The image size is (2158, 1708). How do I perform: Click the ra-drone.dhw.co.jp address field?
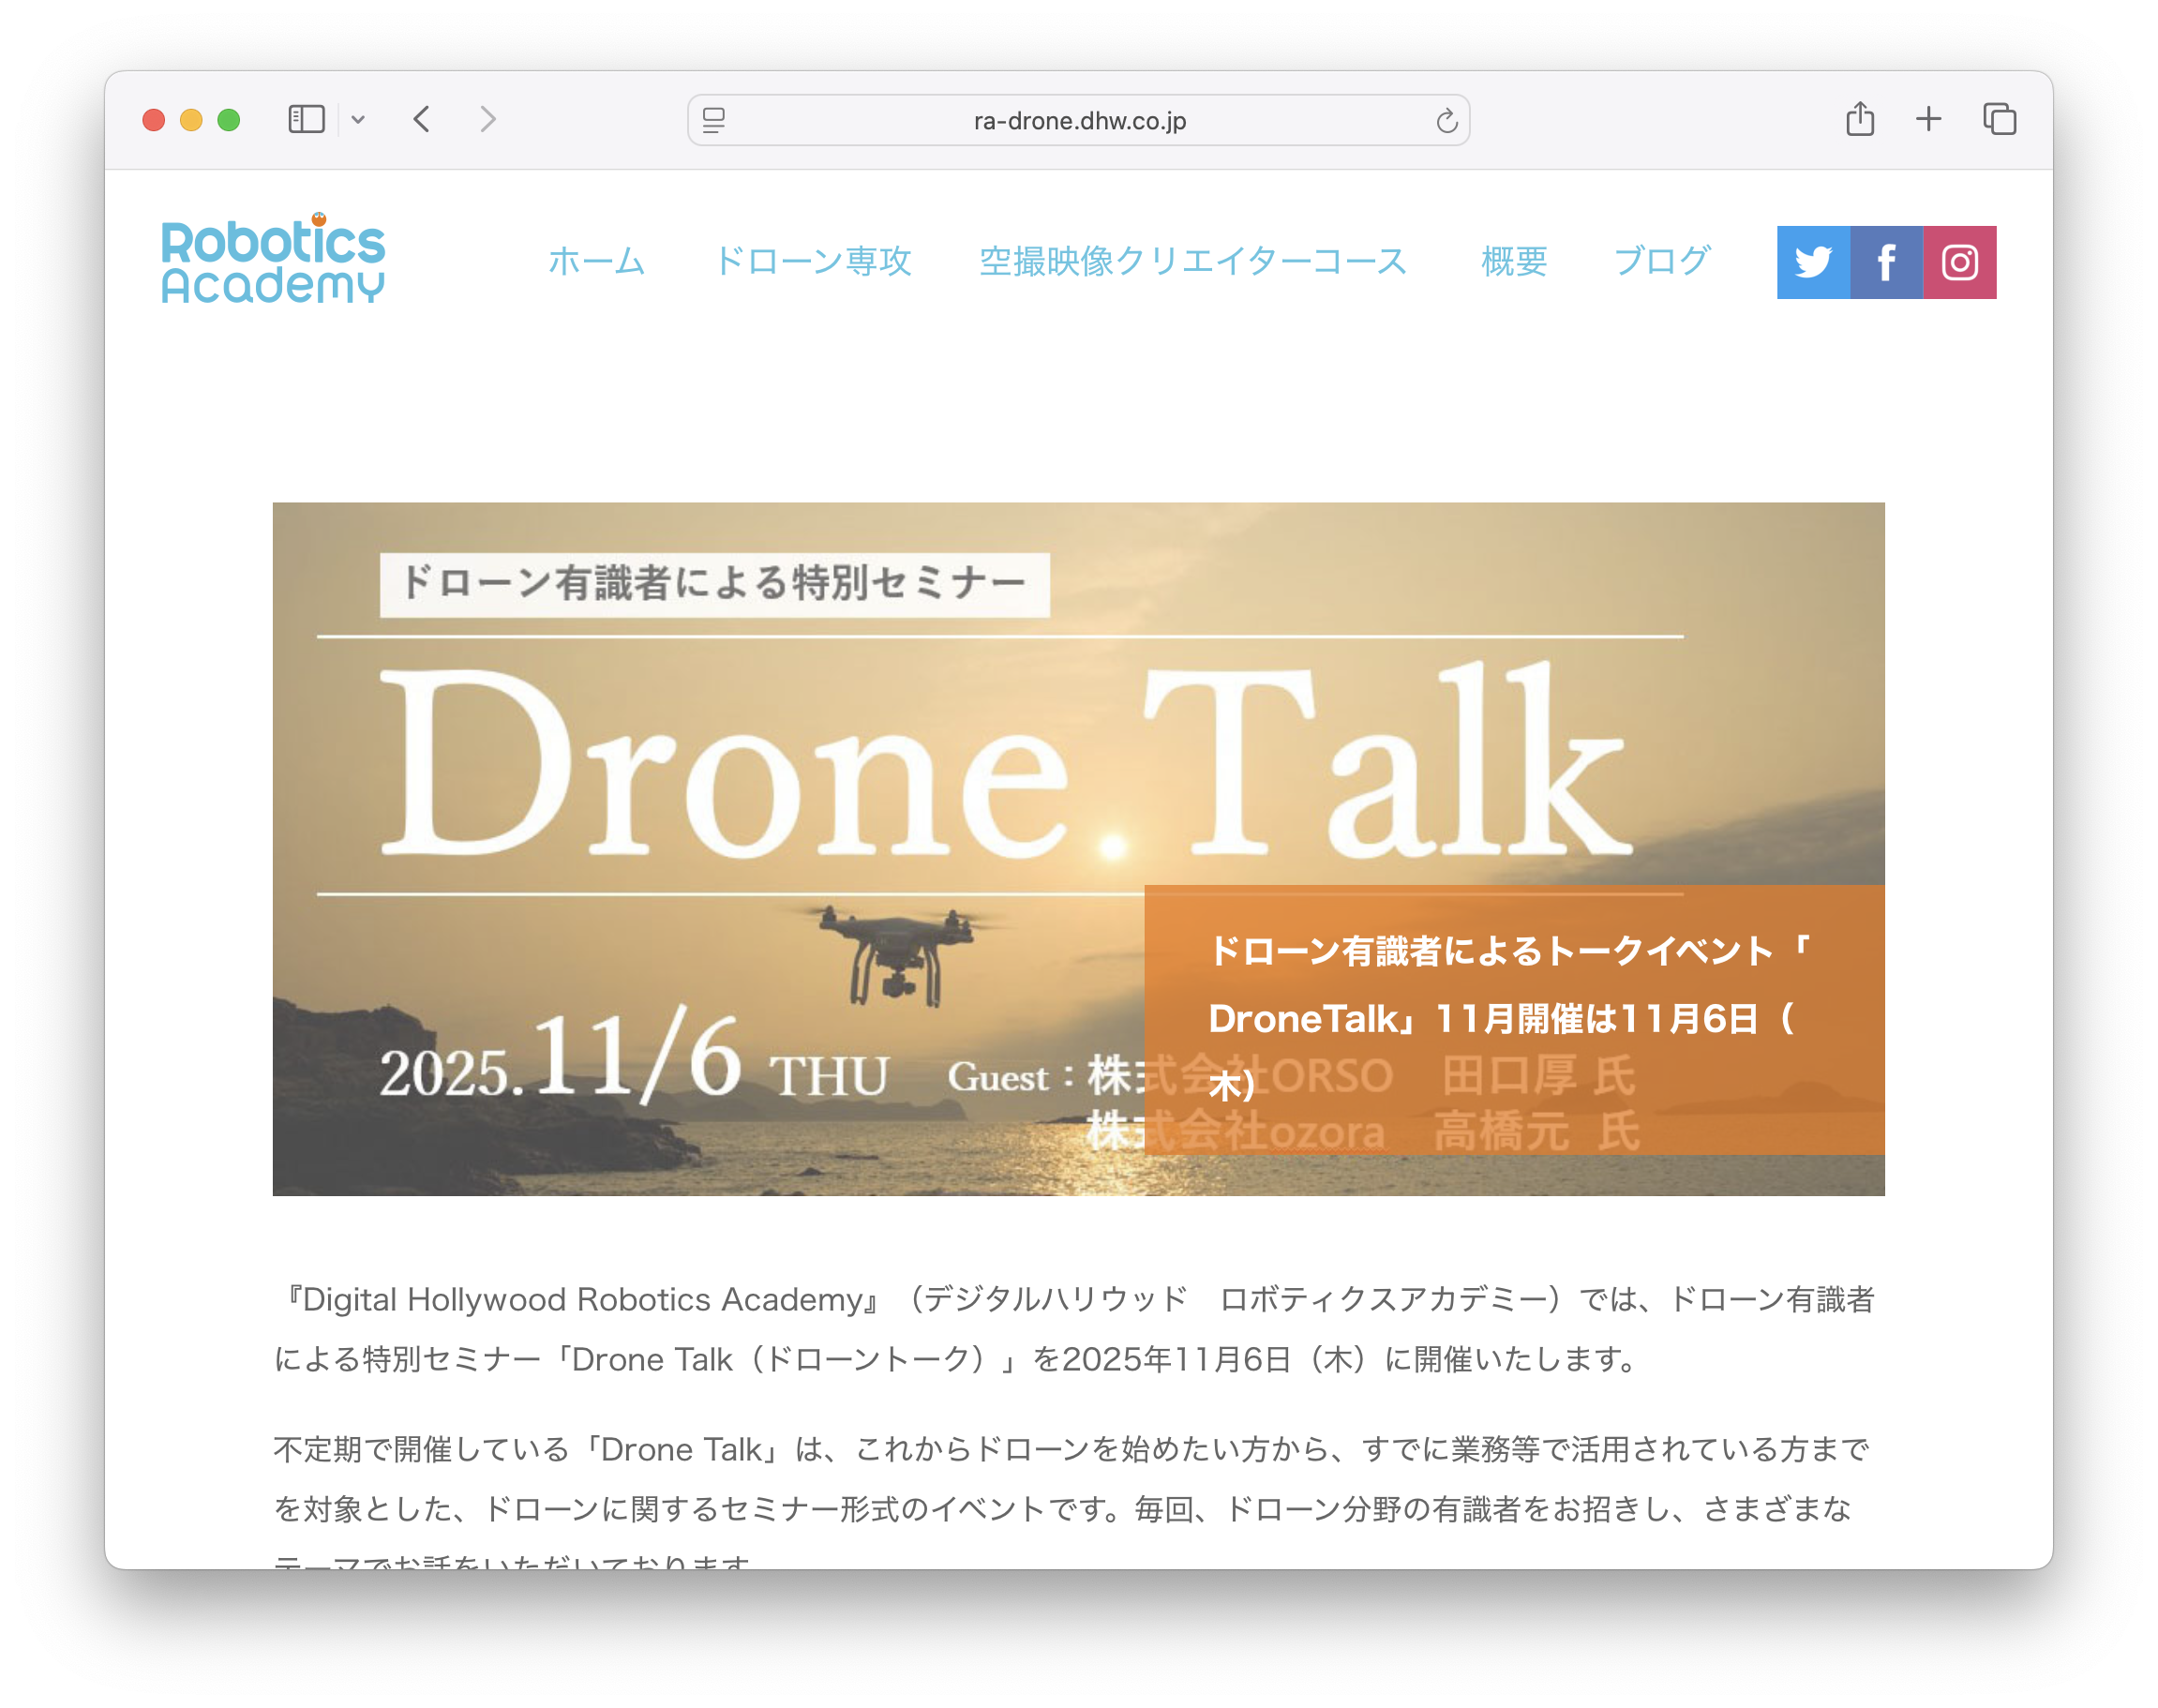pos(1079,121)
